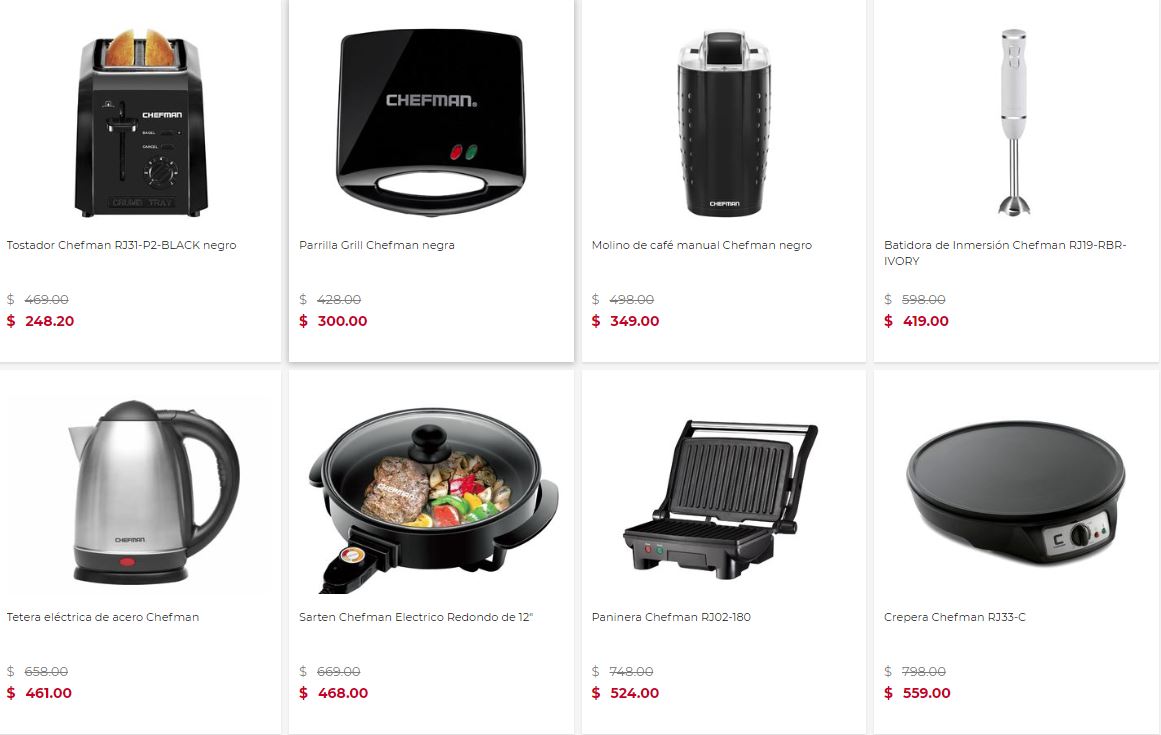This screenshot has height=735, width=1161.
Task: Click the Parrilla Grill Chefman product image
Action: point(431,123)
